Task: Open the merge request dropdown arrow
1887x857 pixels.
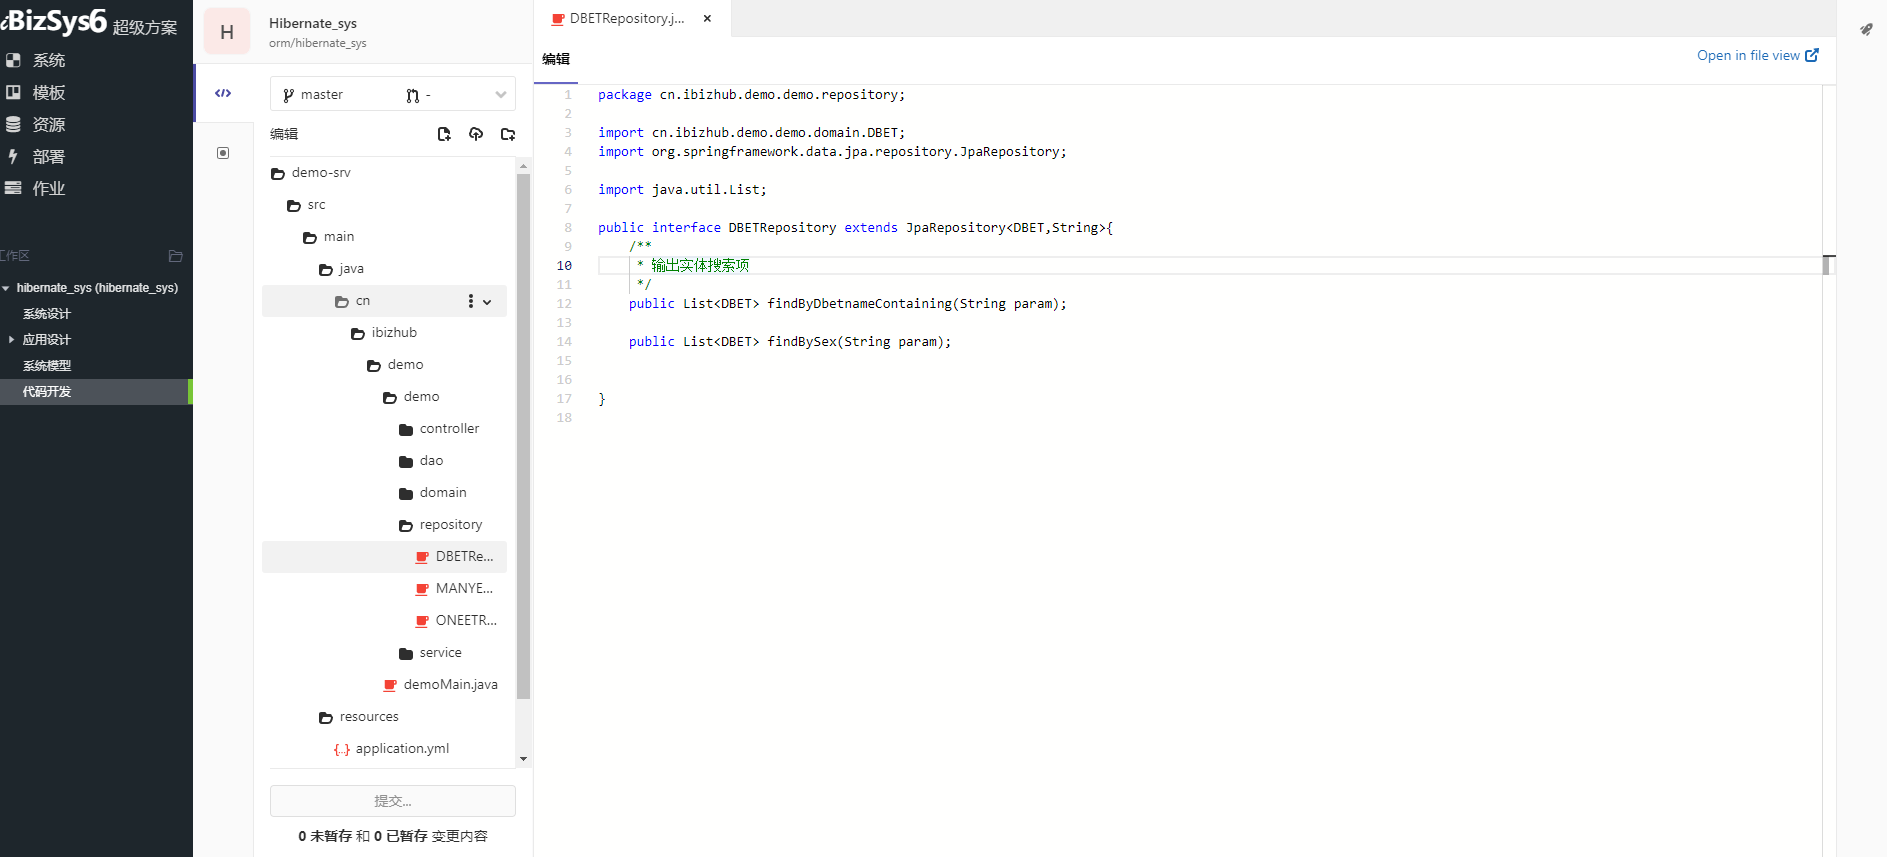Action: tap(500, 95)
